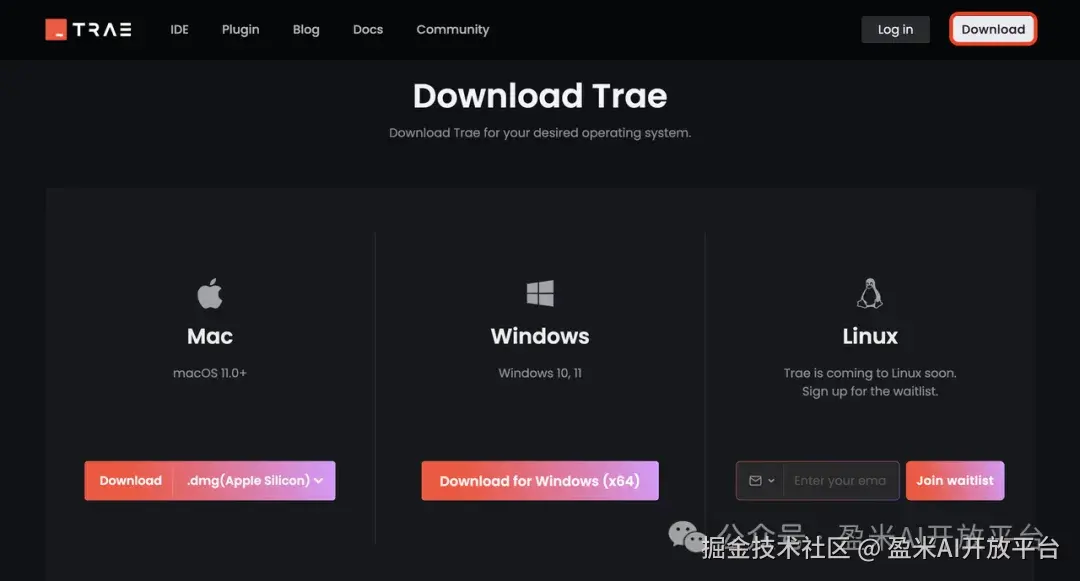Open the Docs nav link
Screen dimensions: 1080x581
(368, 30)
